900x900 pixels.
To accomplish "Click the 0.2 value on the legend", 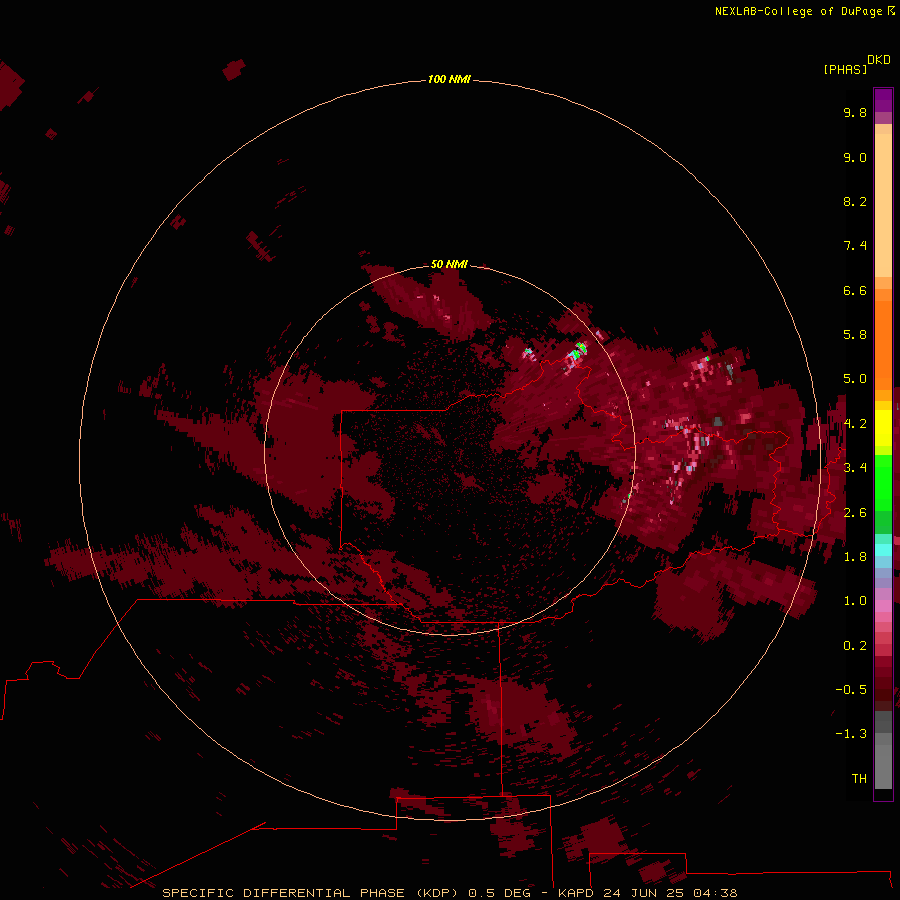I will [855, 646].
